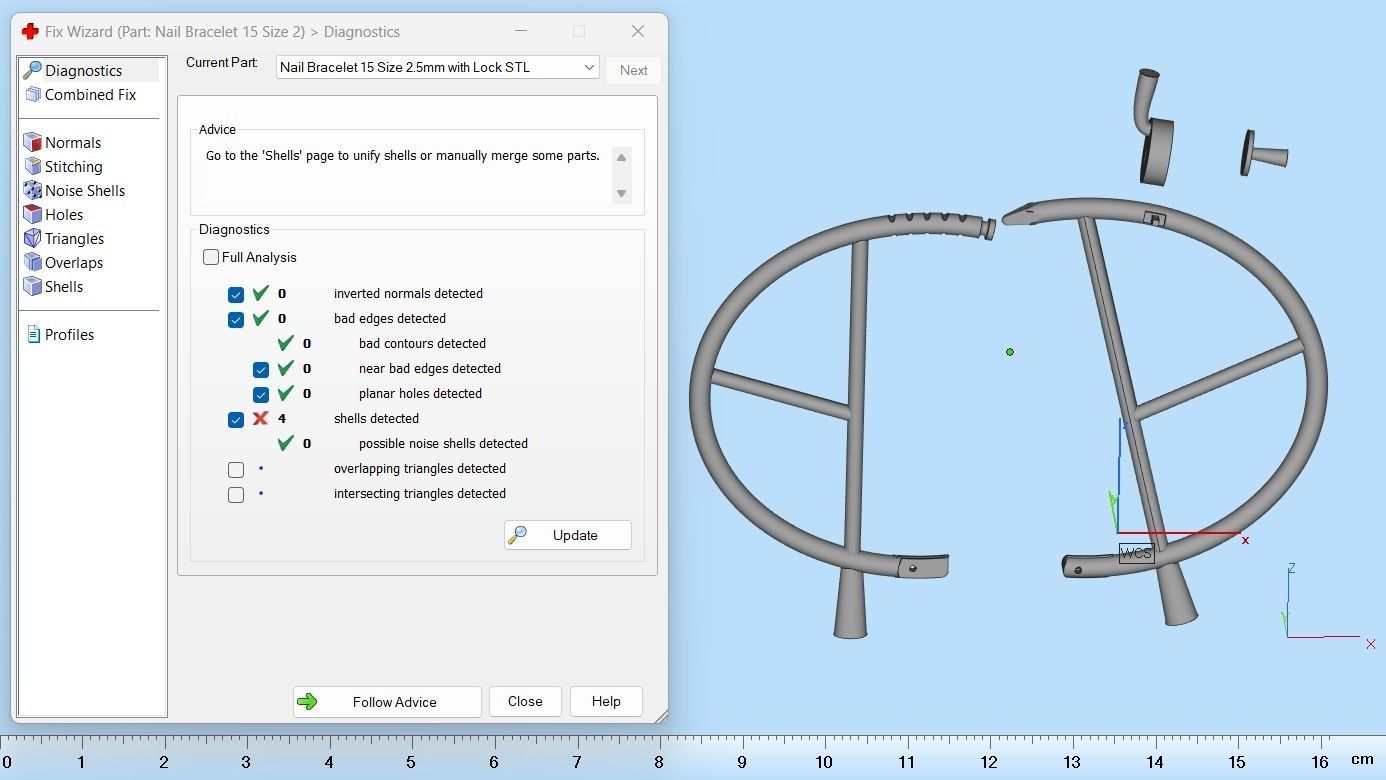This screenshot has height=780, width=1386.
Task: Go to the Holes page
Action: [x=64, y=215]
